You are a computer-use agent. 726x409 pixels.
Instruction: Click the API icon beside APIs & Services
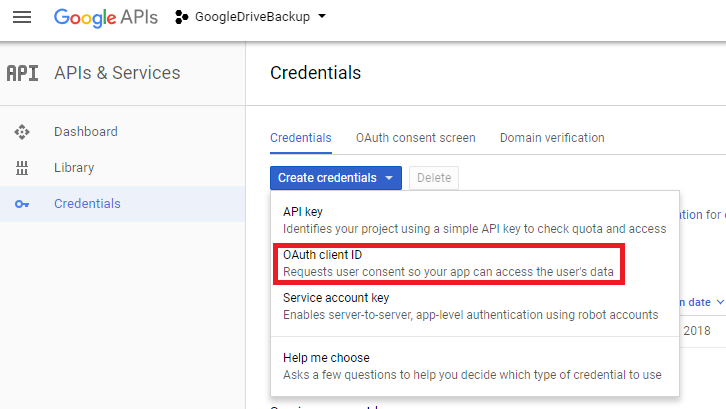pyautogui.click(x=22, y=73)
